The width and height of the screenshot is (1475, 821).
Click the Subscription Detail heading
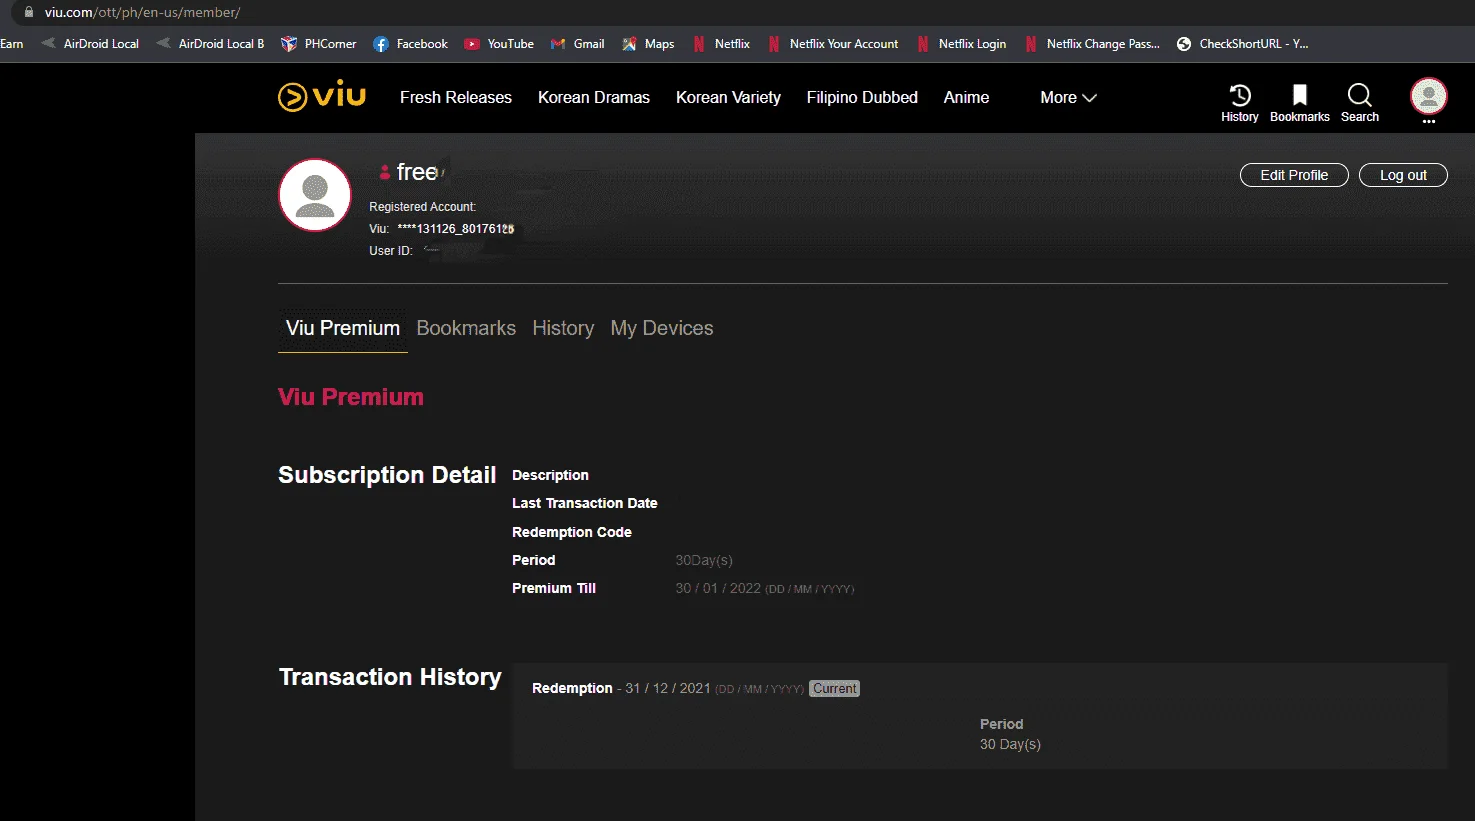[x=387, y=475]
